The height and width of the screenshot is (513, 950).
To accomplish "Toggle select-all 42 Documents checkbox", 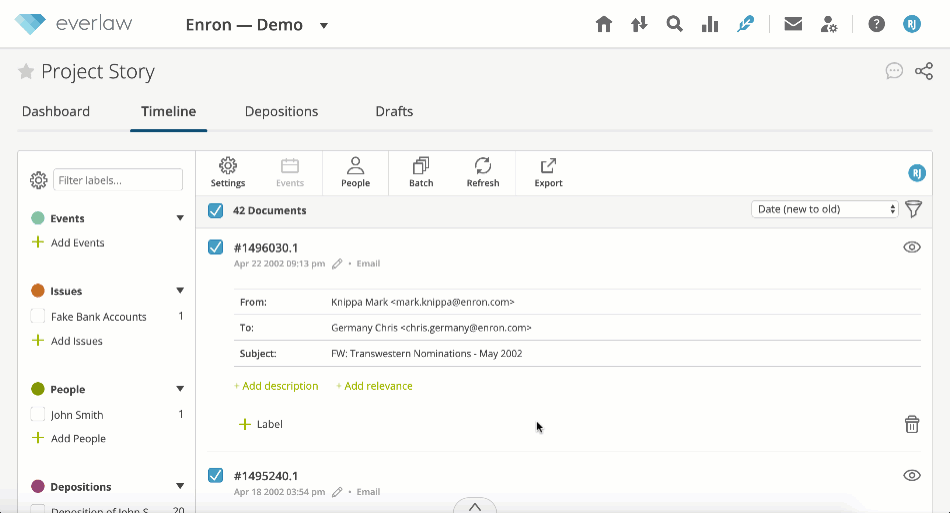I will point(215,210).
